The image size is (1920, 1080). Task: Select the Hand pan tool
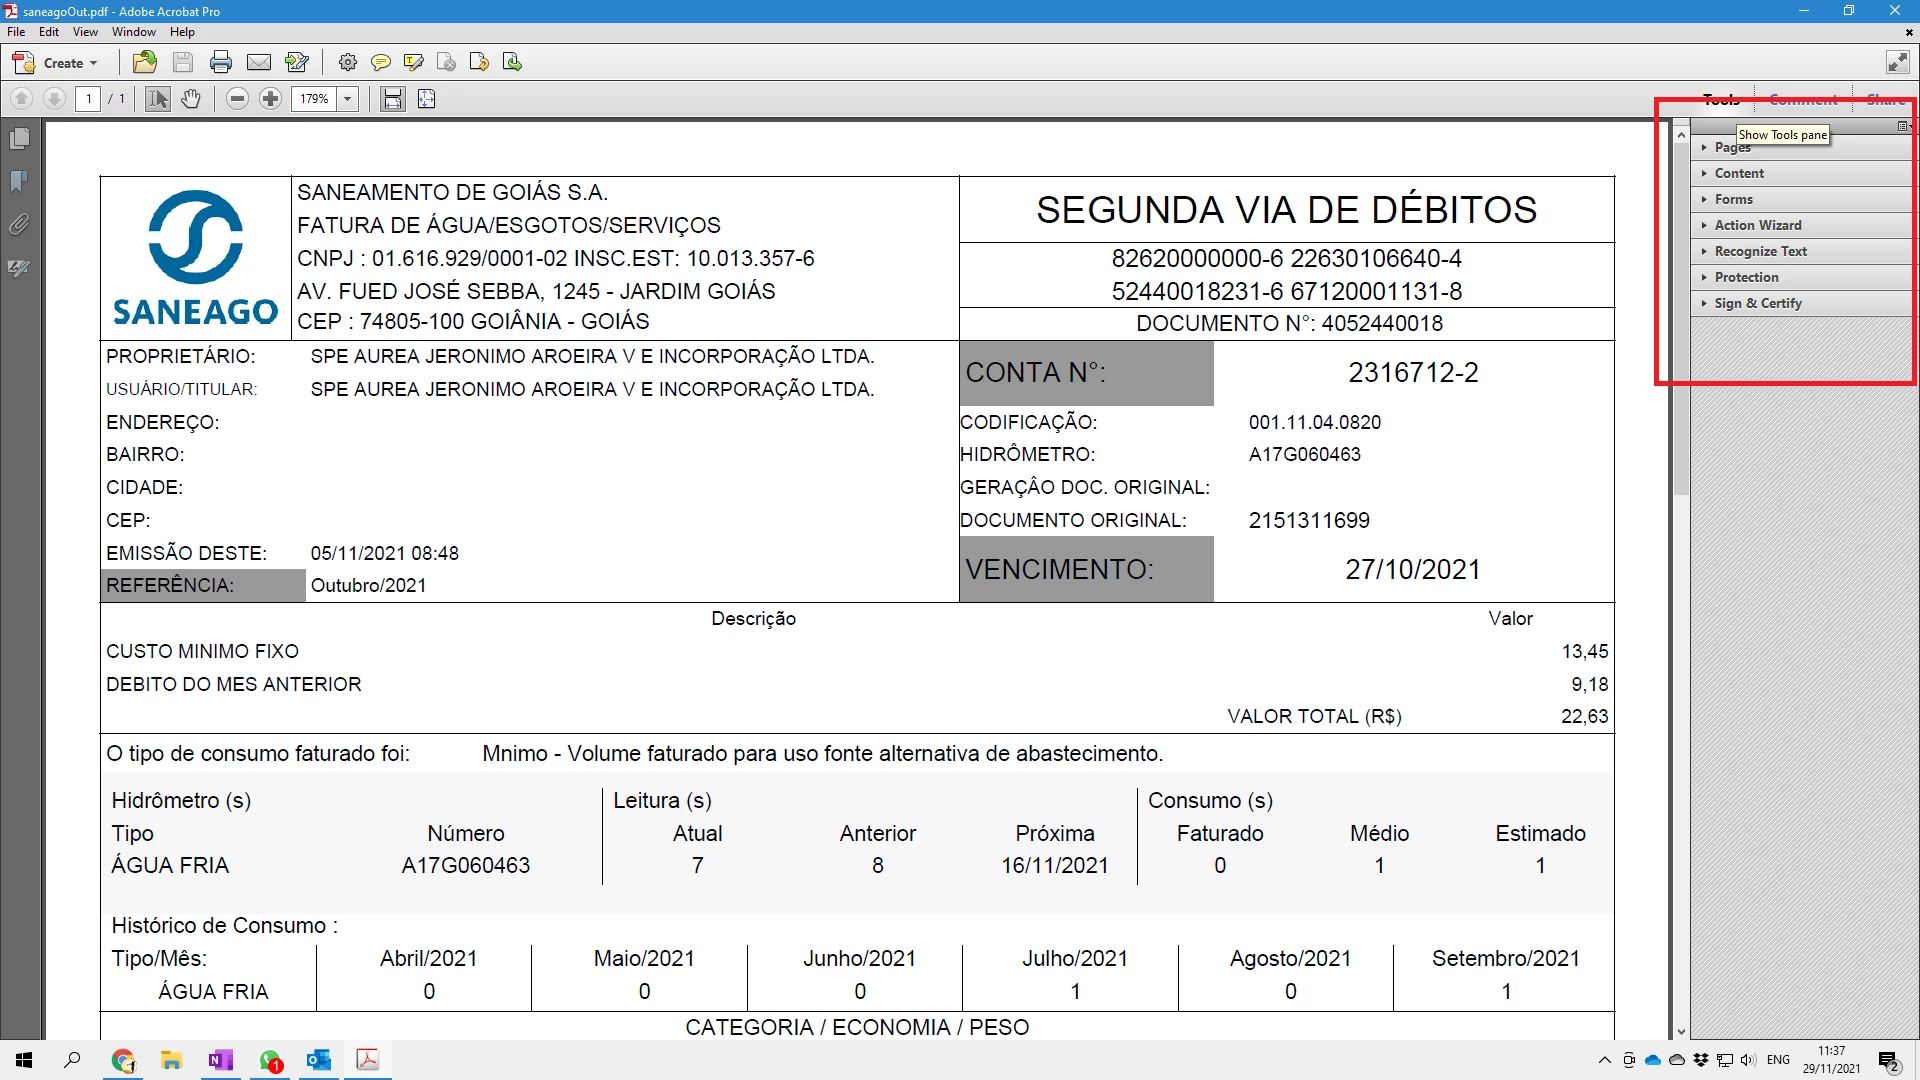tap(191, 98)
